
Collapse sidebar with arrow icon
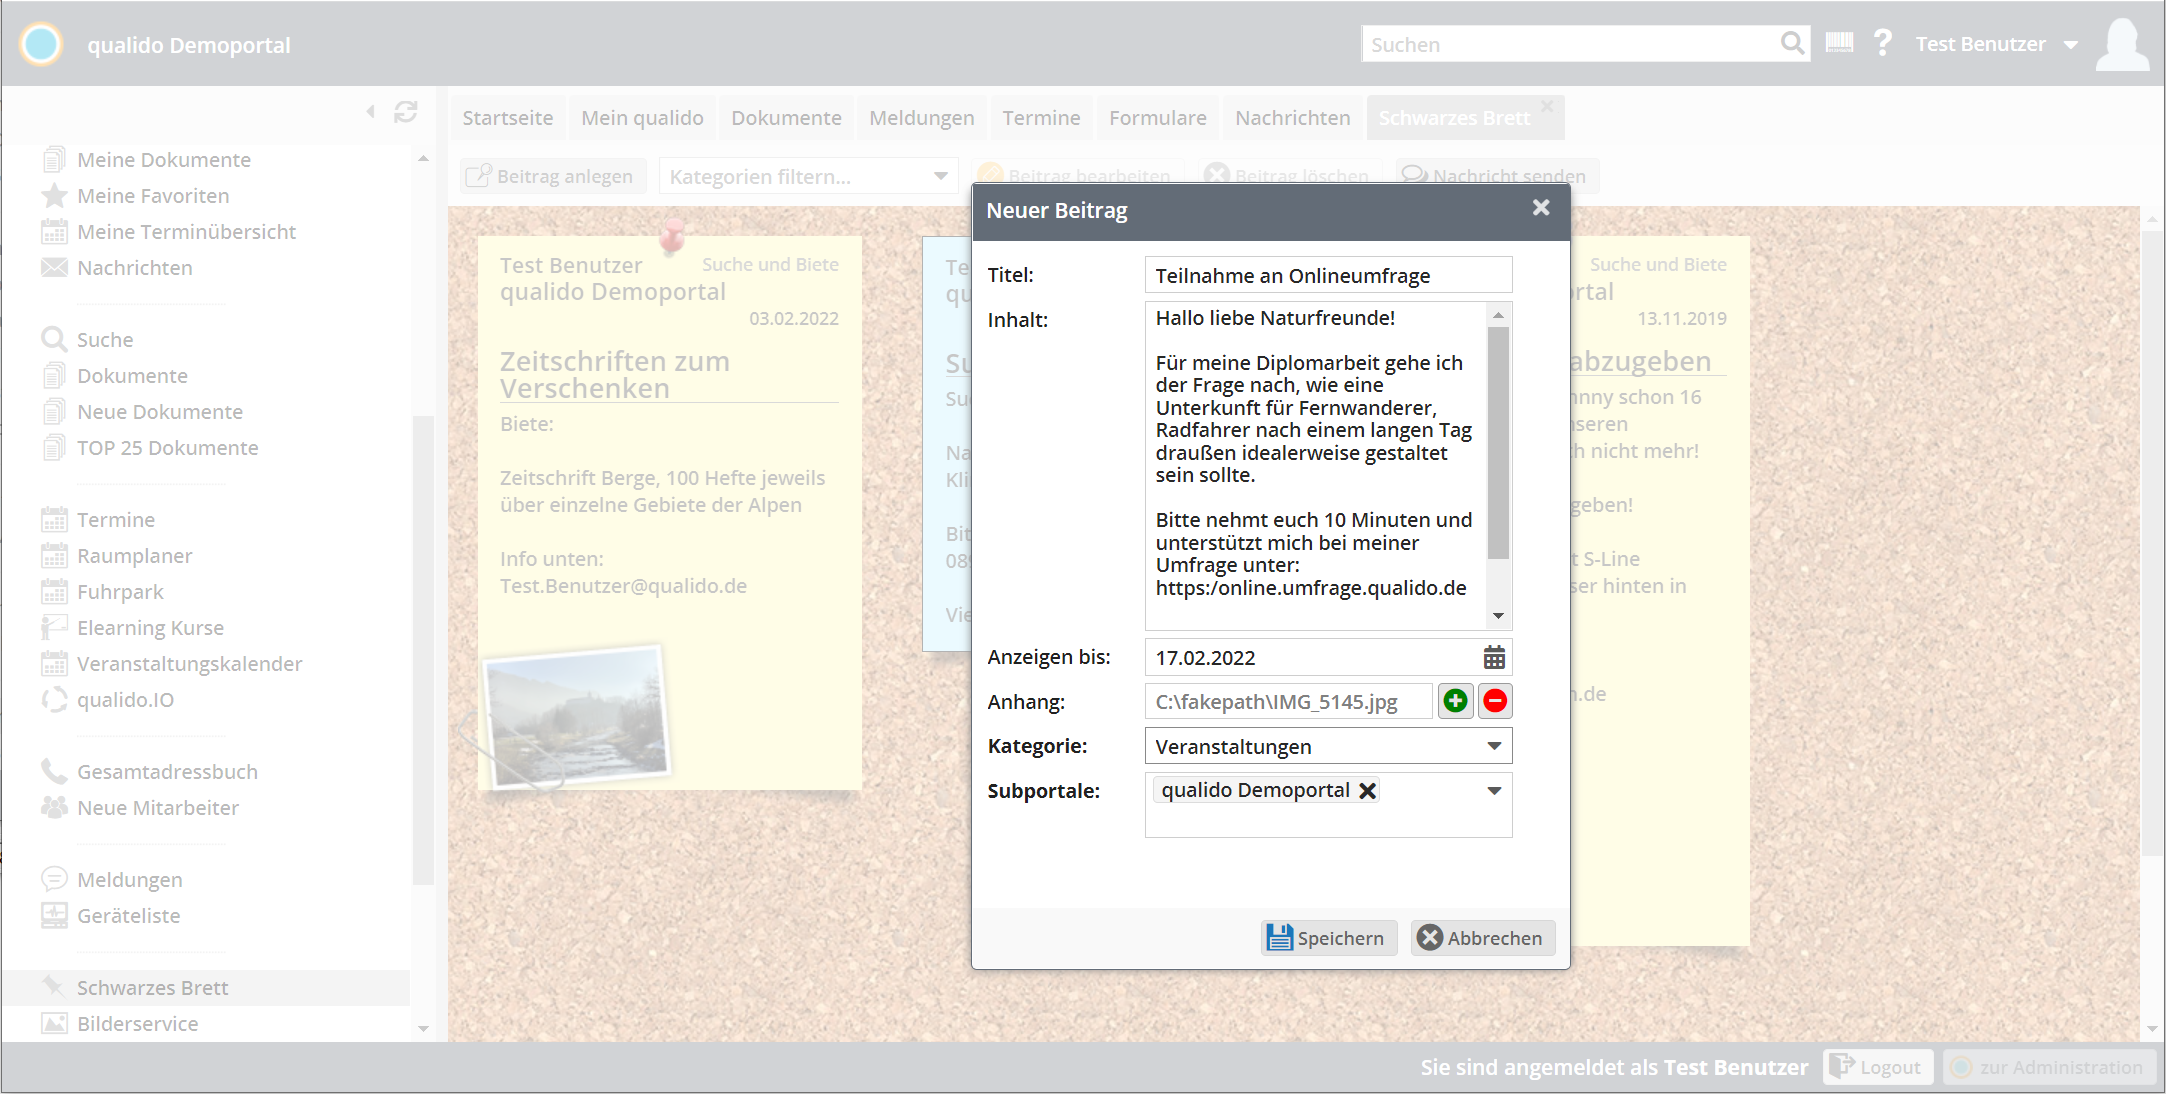371,112
